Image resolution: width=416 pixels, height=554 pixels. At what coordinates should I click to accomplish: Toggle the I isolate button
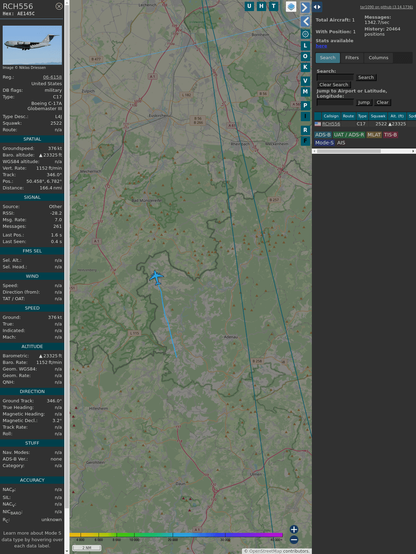point(305,116)
